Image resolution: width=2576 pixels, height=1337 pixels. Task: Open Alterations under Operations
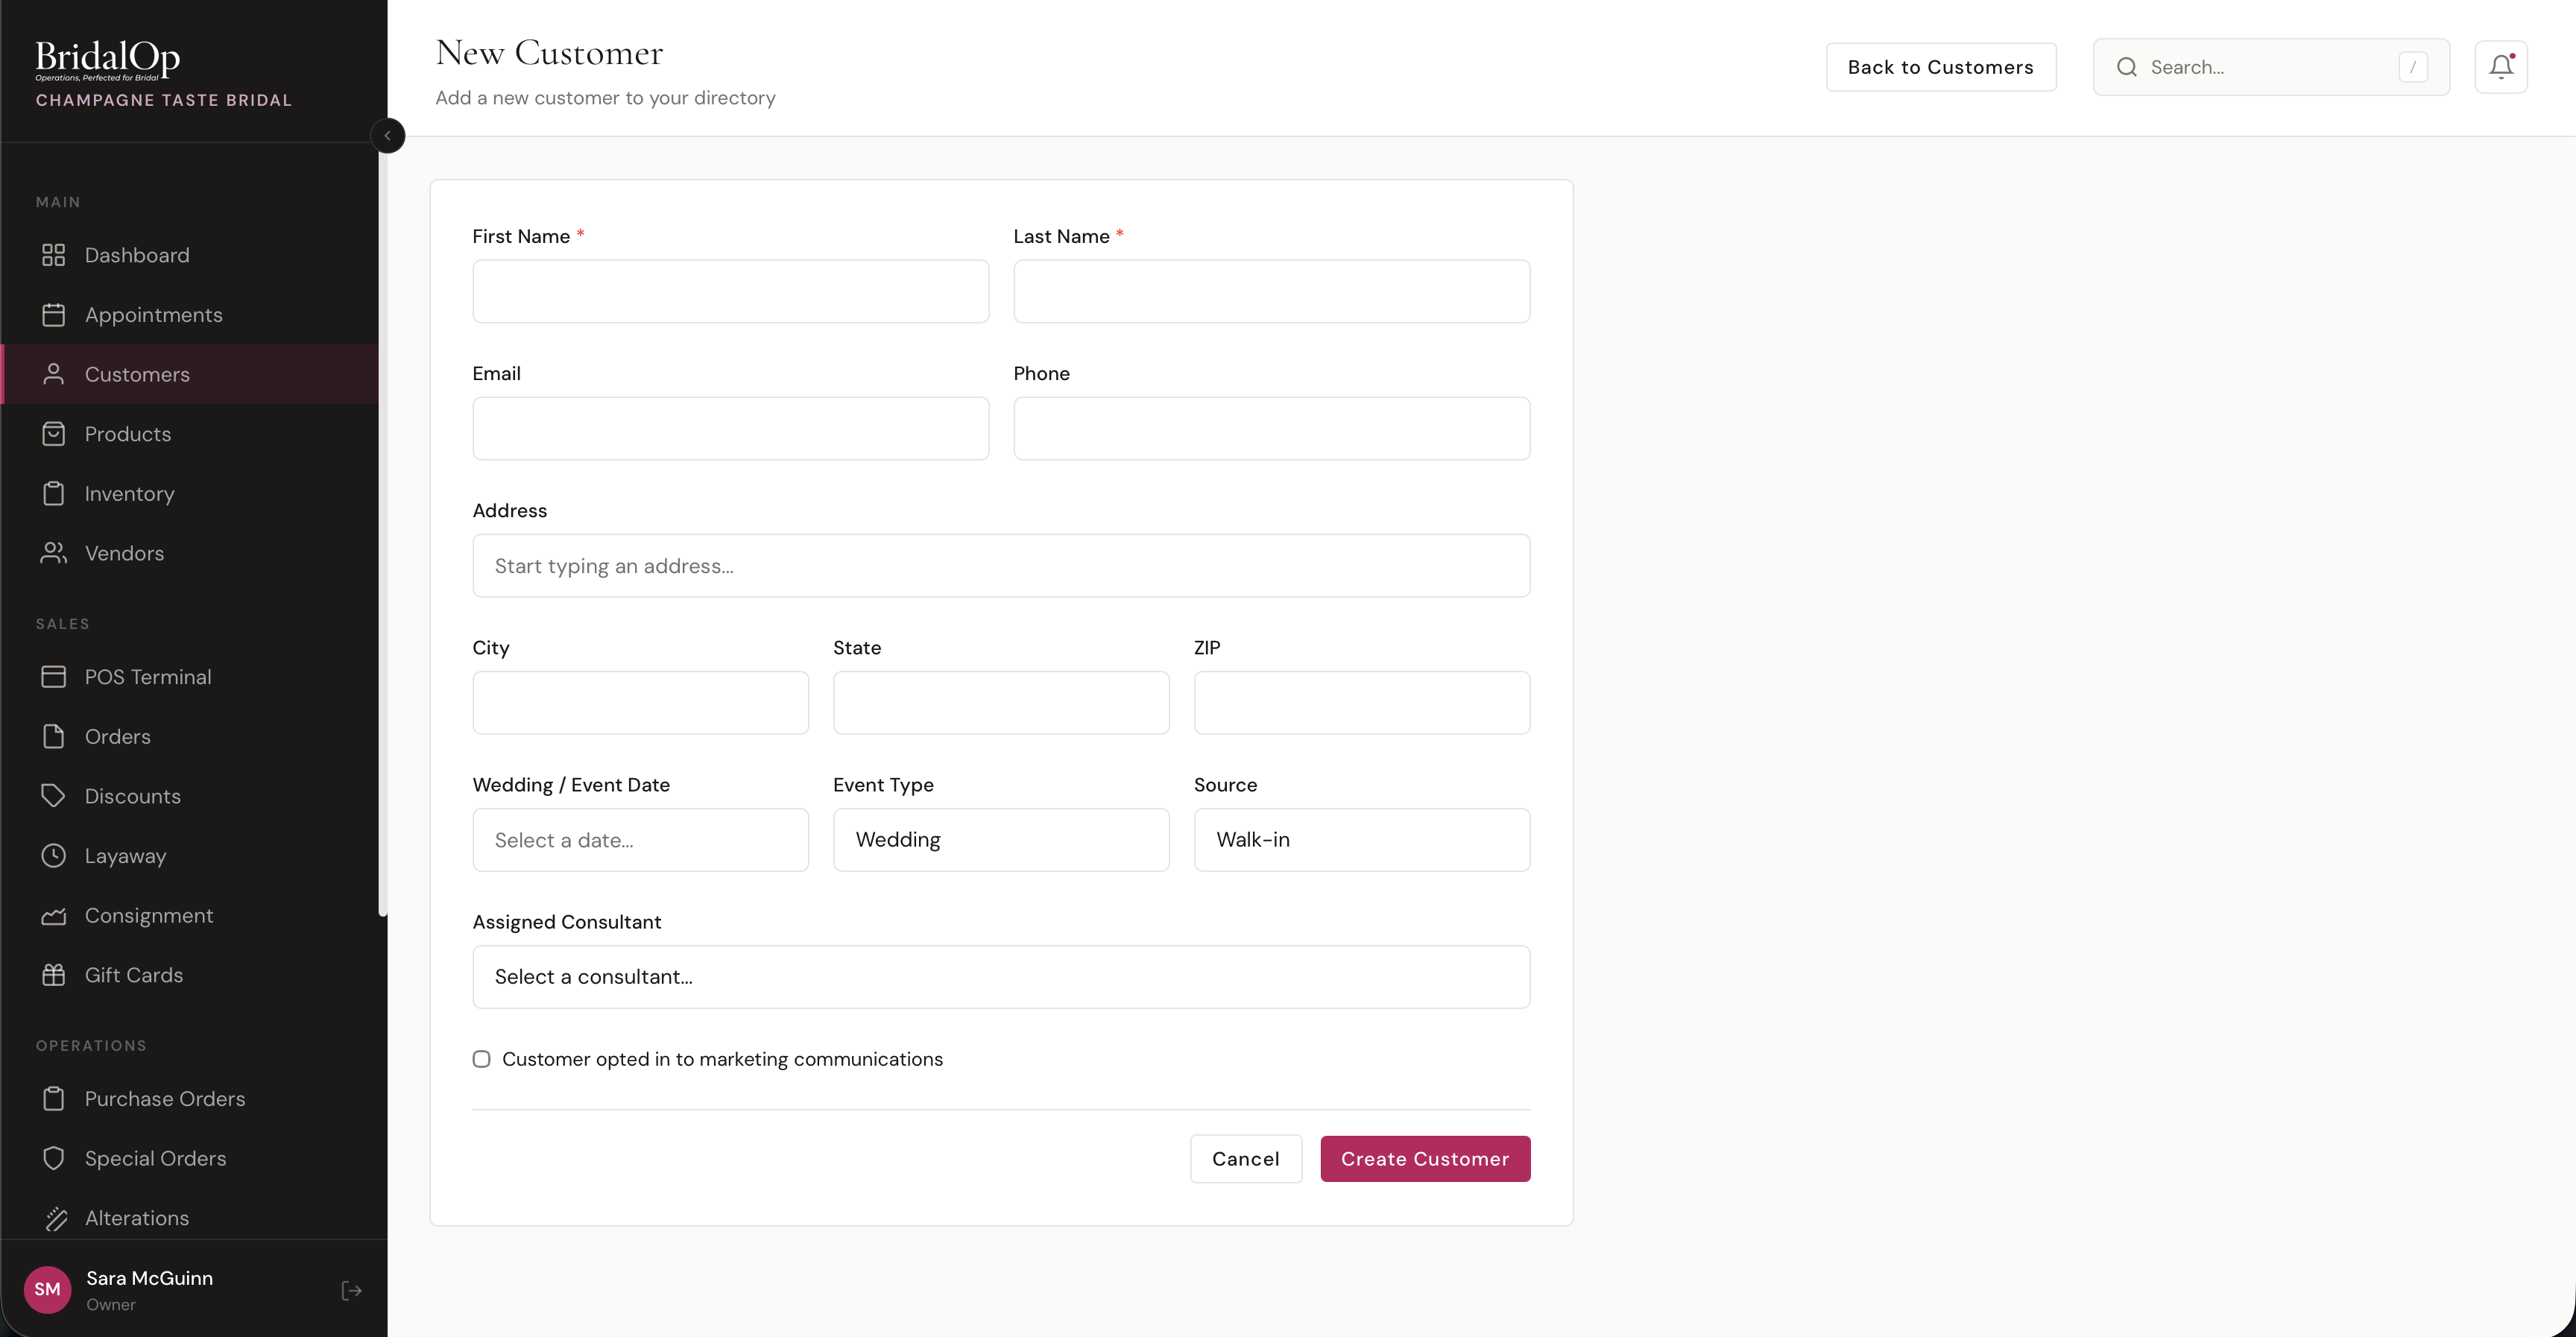pyautogui.click(x=136, y=1218)
